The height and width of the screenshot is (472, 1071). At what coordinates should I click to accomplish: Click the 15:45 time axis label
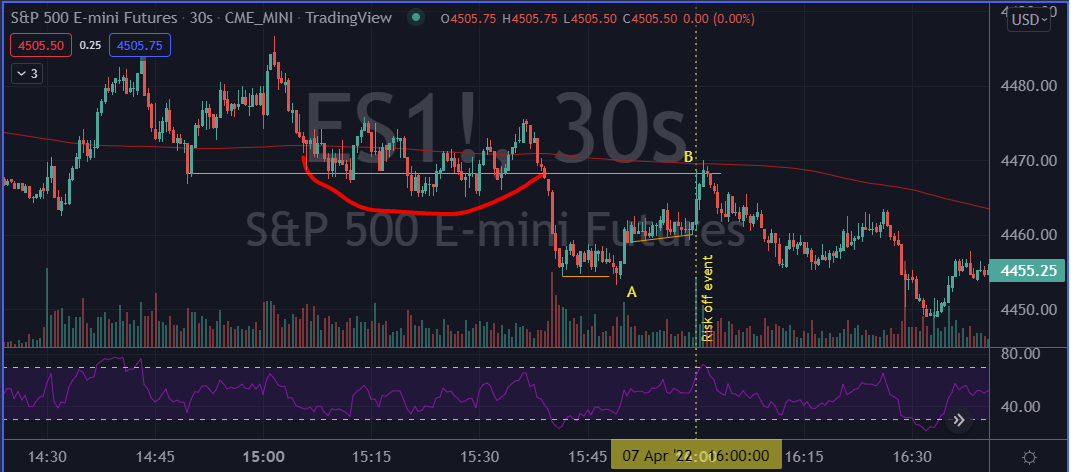pos(587,456)
